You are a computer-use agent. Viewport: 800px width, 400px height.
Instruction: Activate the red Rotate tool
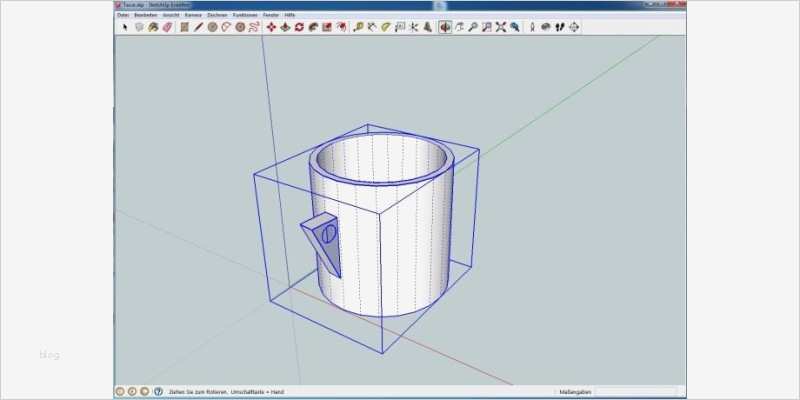299,27
